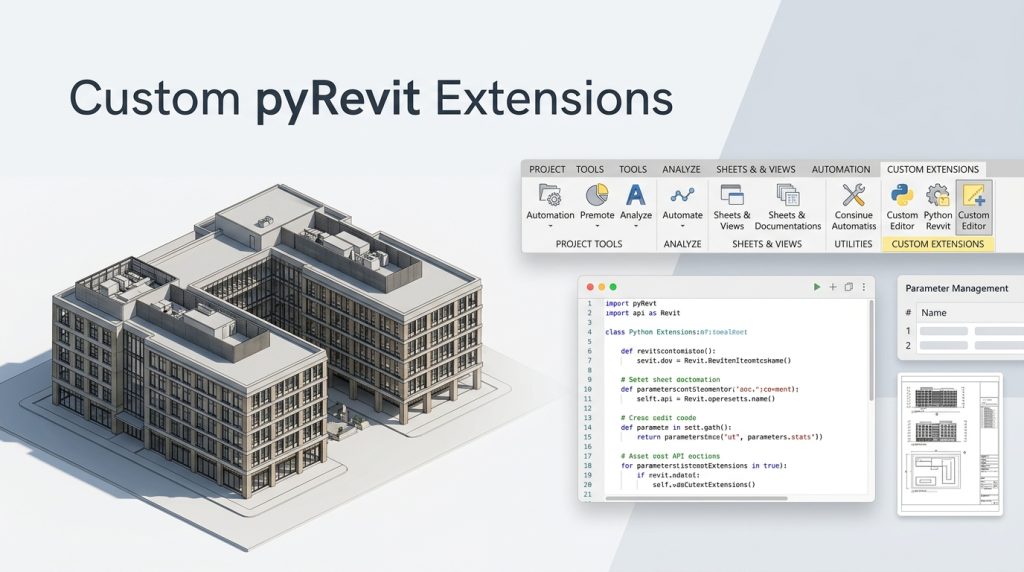Open the drawing sheet thumbnail
The image size is (1024, 572).
click(950, 444)
